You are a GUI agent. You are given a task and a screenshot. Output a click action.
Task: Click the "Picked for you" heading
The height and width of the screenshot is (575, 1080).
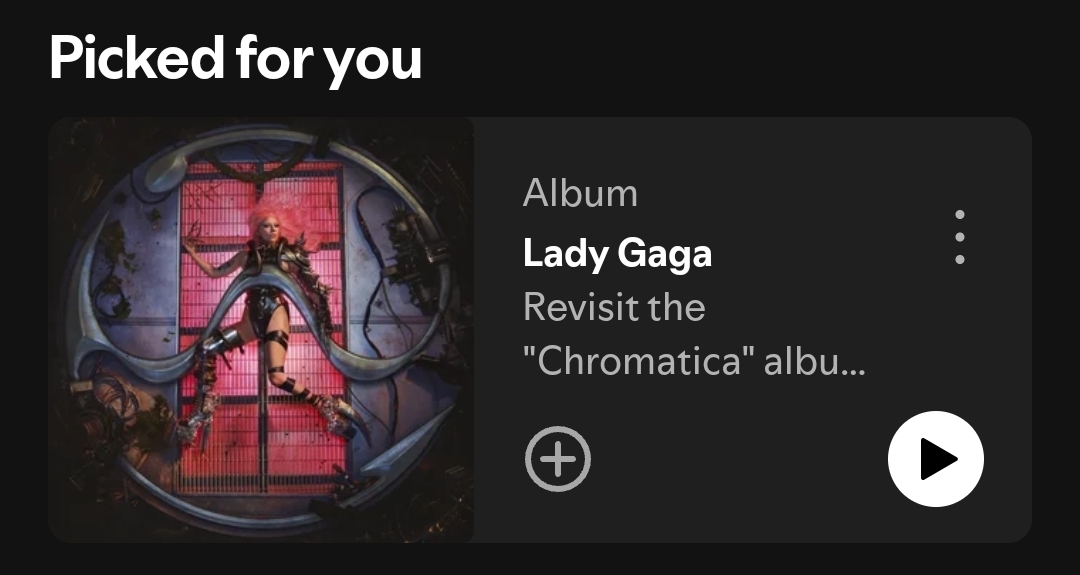click(235, 59)
